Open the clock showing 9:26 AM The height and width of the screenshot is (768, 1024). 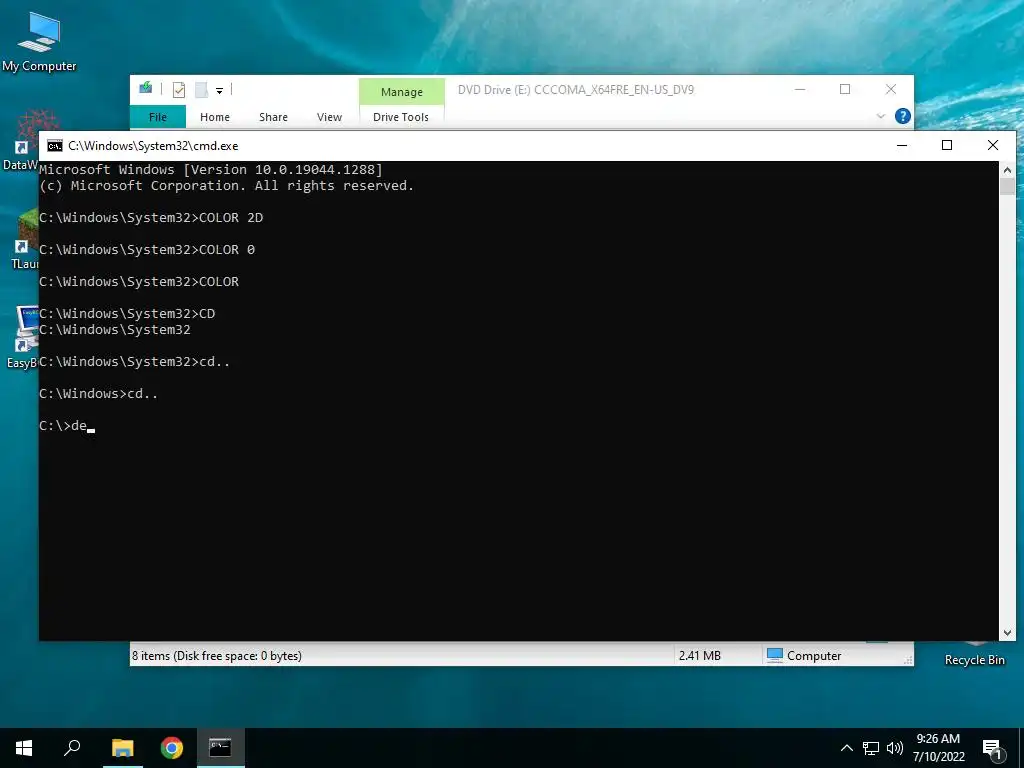pos(938,748)
